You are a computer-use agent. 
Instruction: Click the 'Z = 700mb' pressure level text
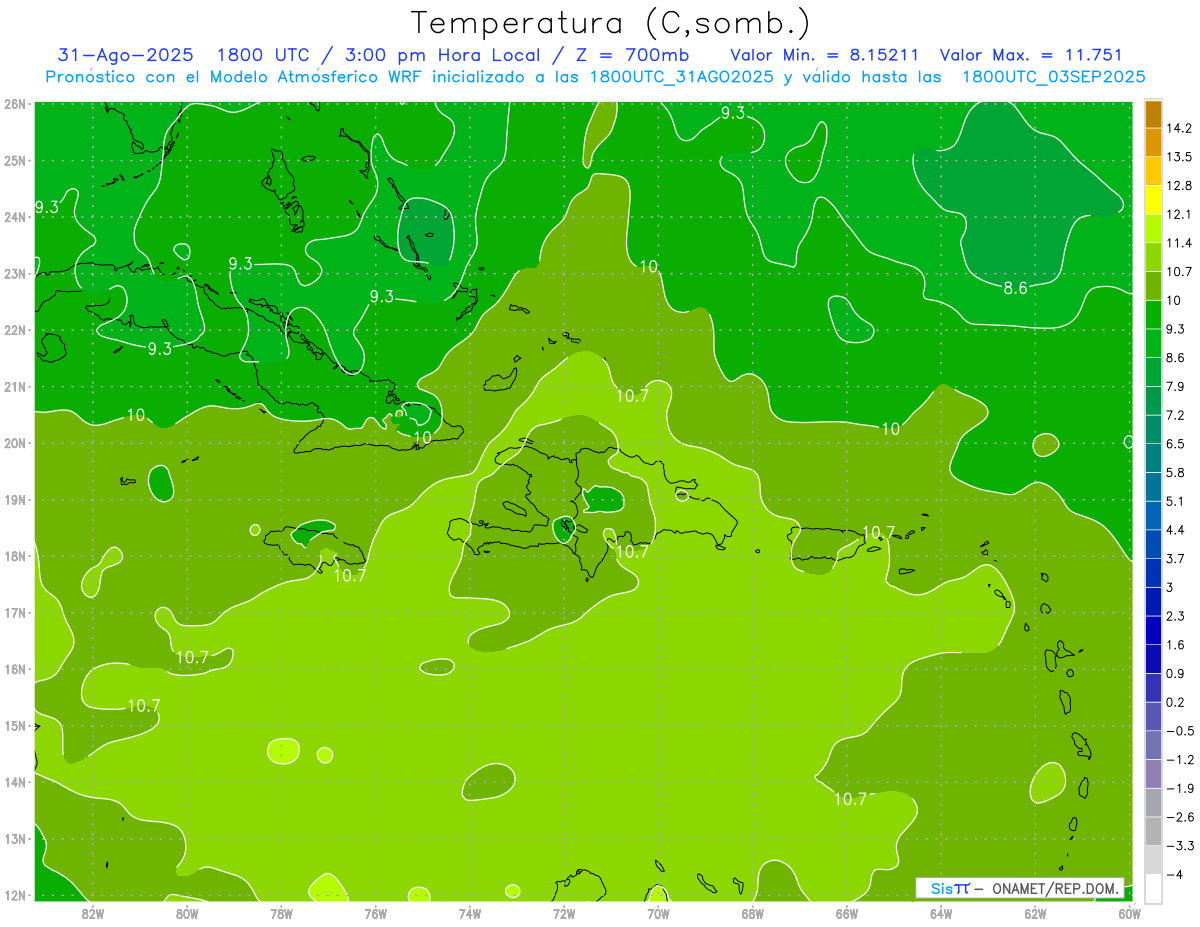tap(631, 55)
